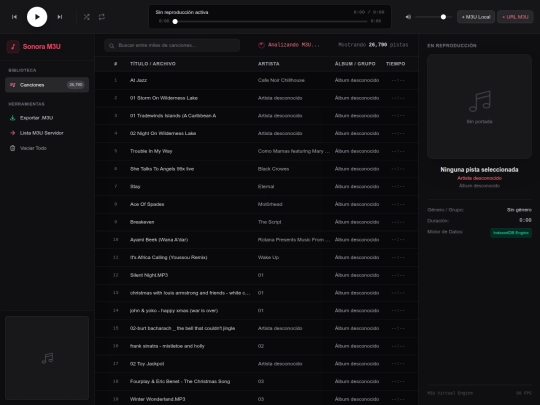Select the track Stay
The height and width of the screenshot is (405, 540).
(x=257, y=187)
